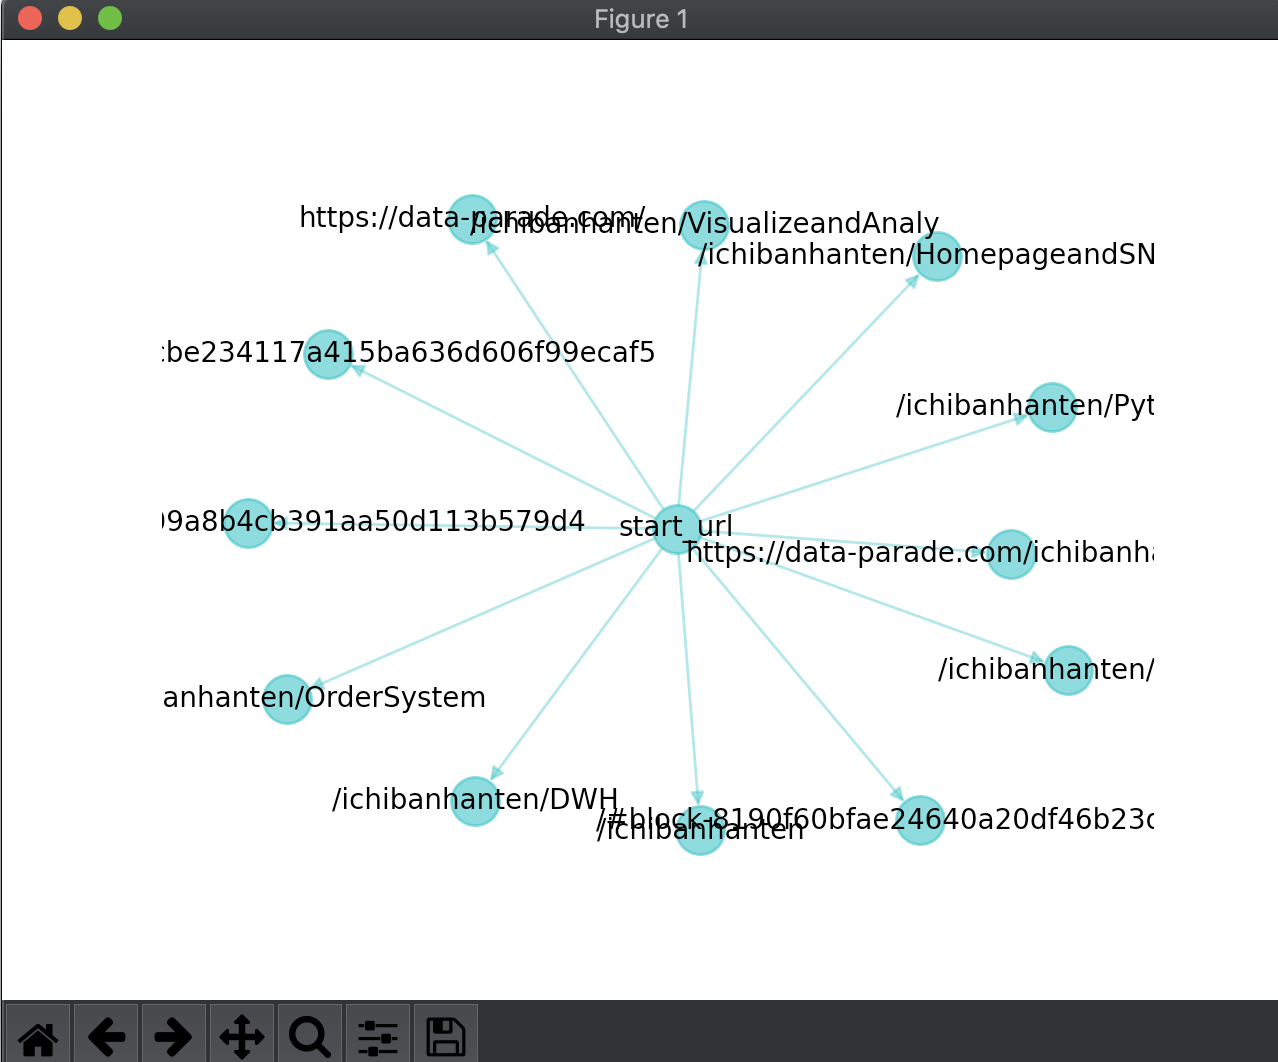
Task: Select the Pan axes cross-arrow tool
Action: point(242,1034)
